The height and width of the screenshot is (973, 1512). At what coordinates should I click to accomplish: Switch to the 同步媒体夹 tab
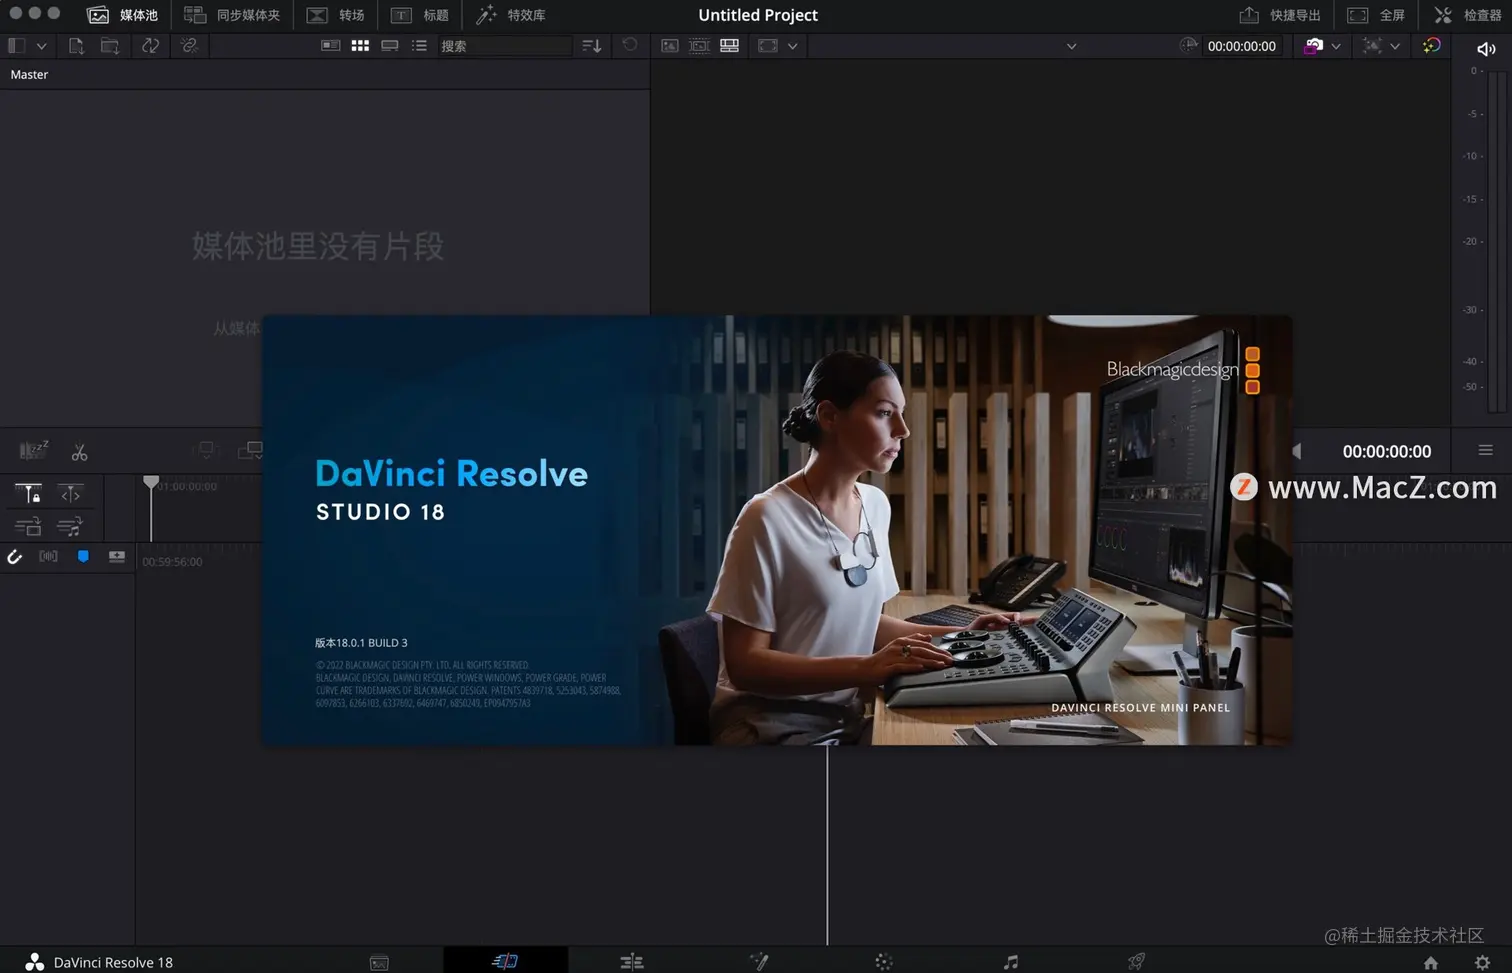click(232, 15)
